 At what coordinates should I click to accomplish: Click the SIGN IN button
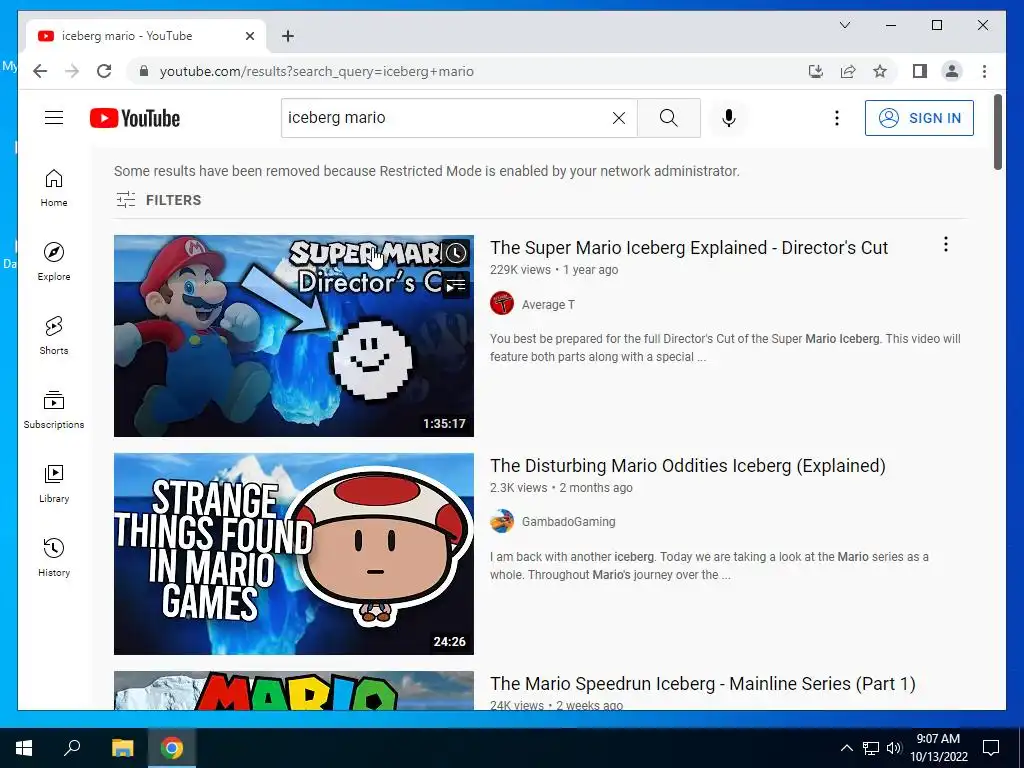coord(919,118)
